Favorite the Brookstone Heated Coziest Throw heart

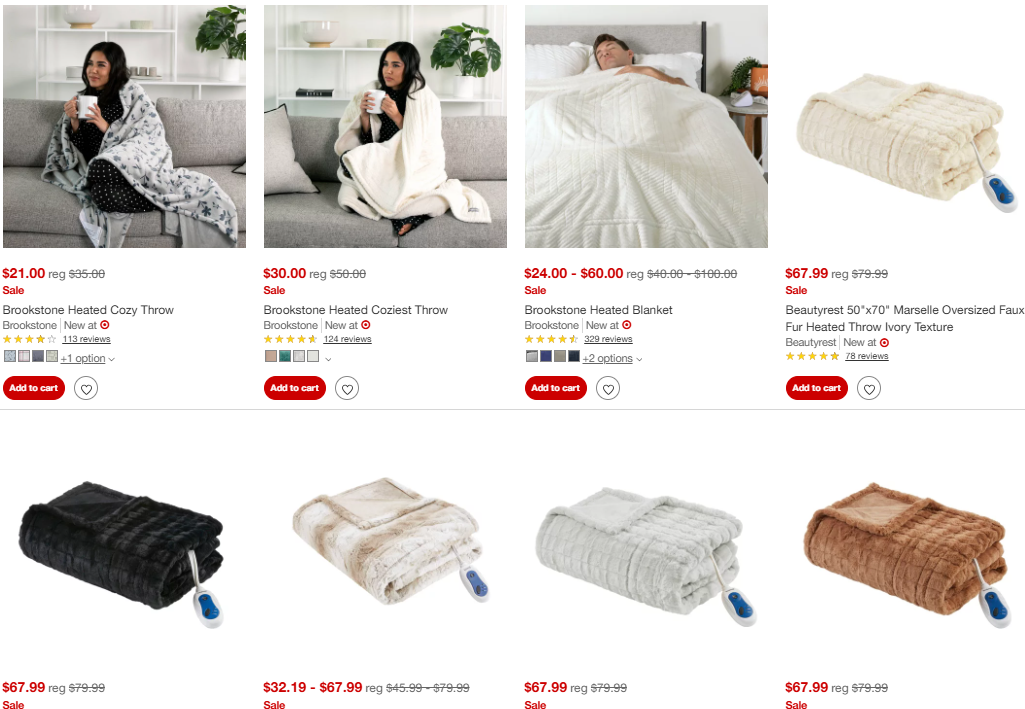(347, 389)
